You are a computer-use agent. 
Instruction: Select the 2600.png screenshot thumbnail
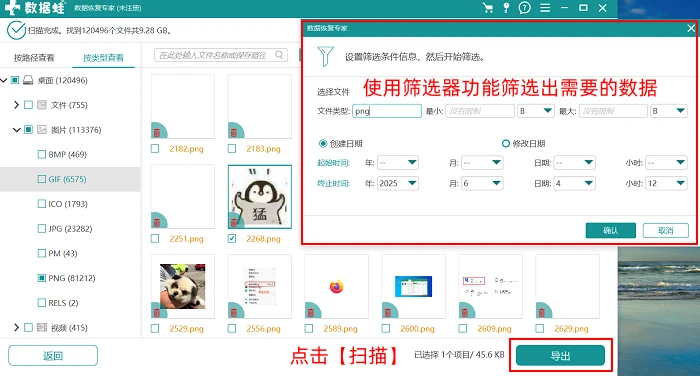(413, 287)
